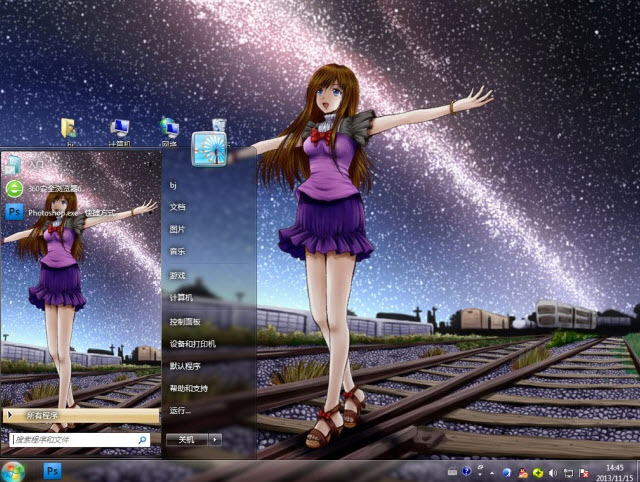The width and height of the screenshot is (640, 482).
Task: Show hidden tray icons arrow
Action: tap(492, 471)
